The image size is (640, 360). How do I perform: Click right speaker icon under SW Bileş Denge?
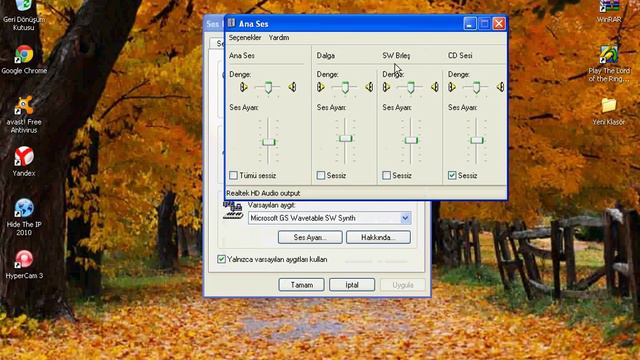click(x=435, y=87)
